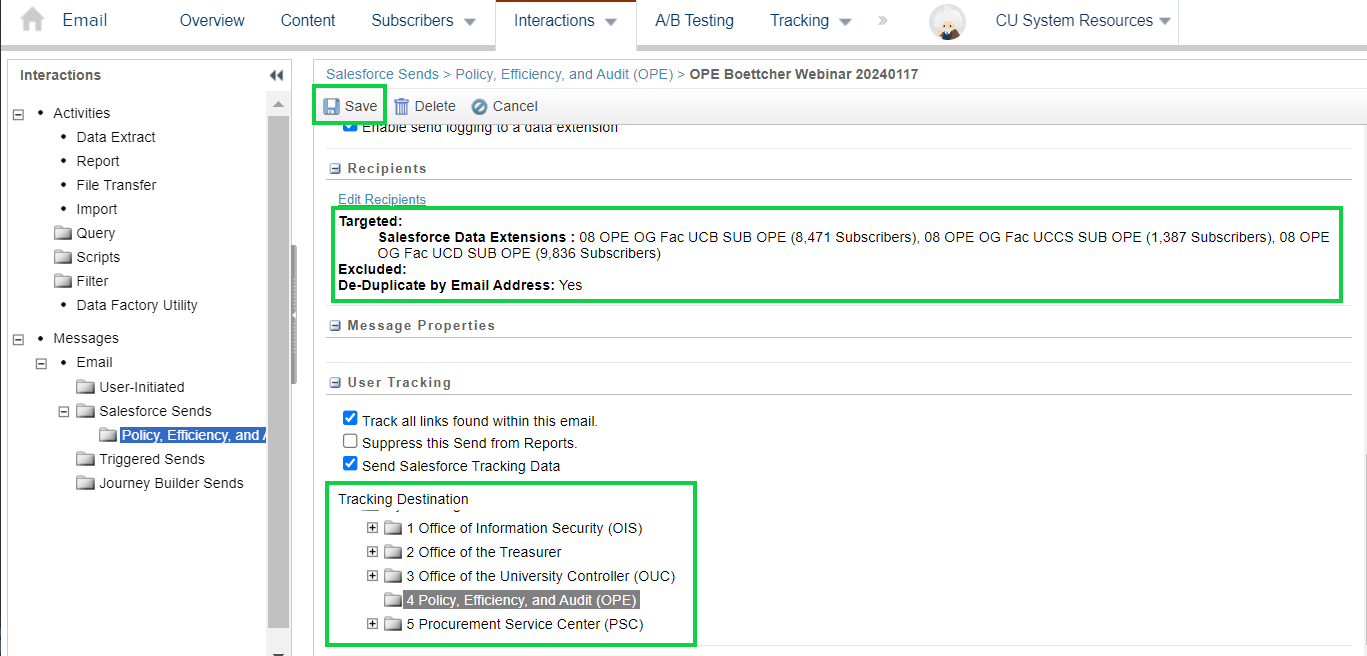
Task: Click Policy, Efficiency, and Audit (OPE) breadcrumb link
Action: coord(564,74)
